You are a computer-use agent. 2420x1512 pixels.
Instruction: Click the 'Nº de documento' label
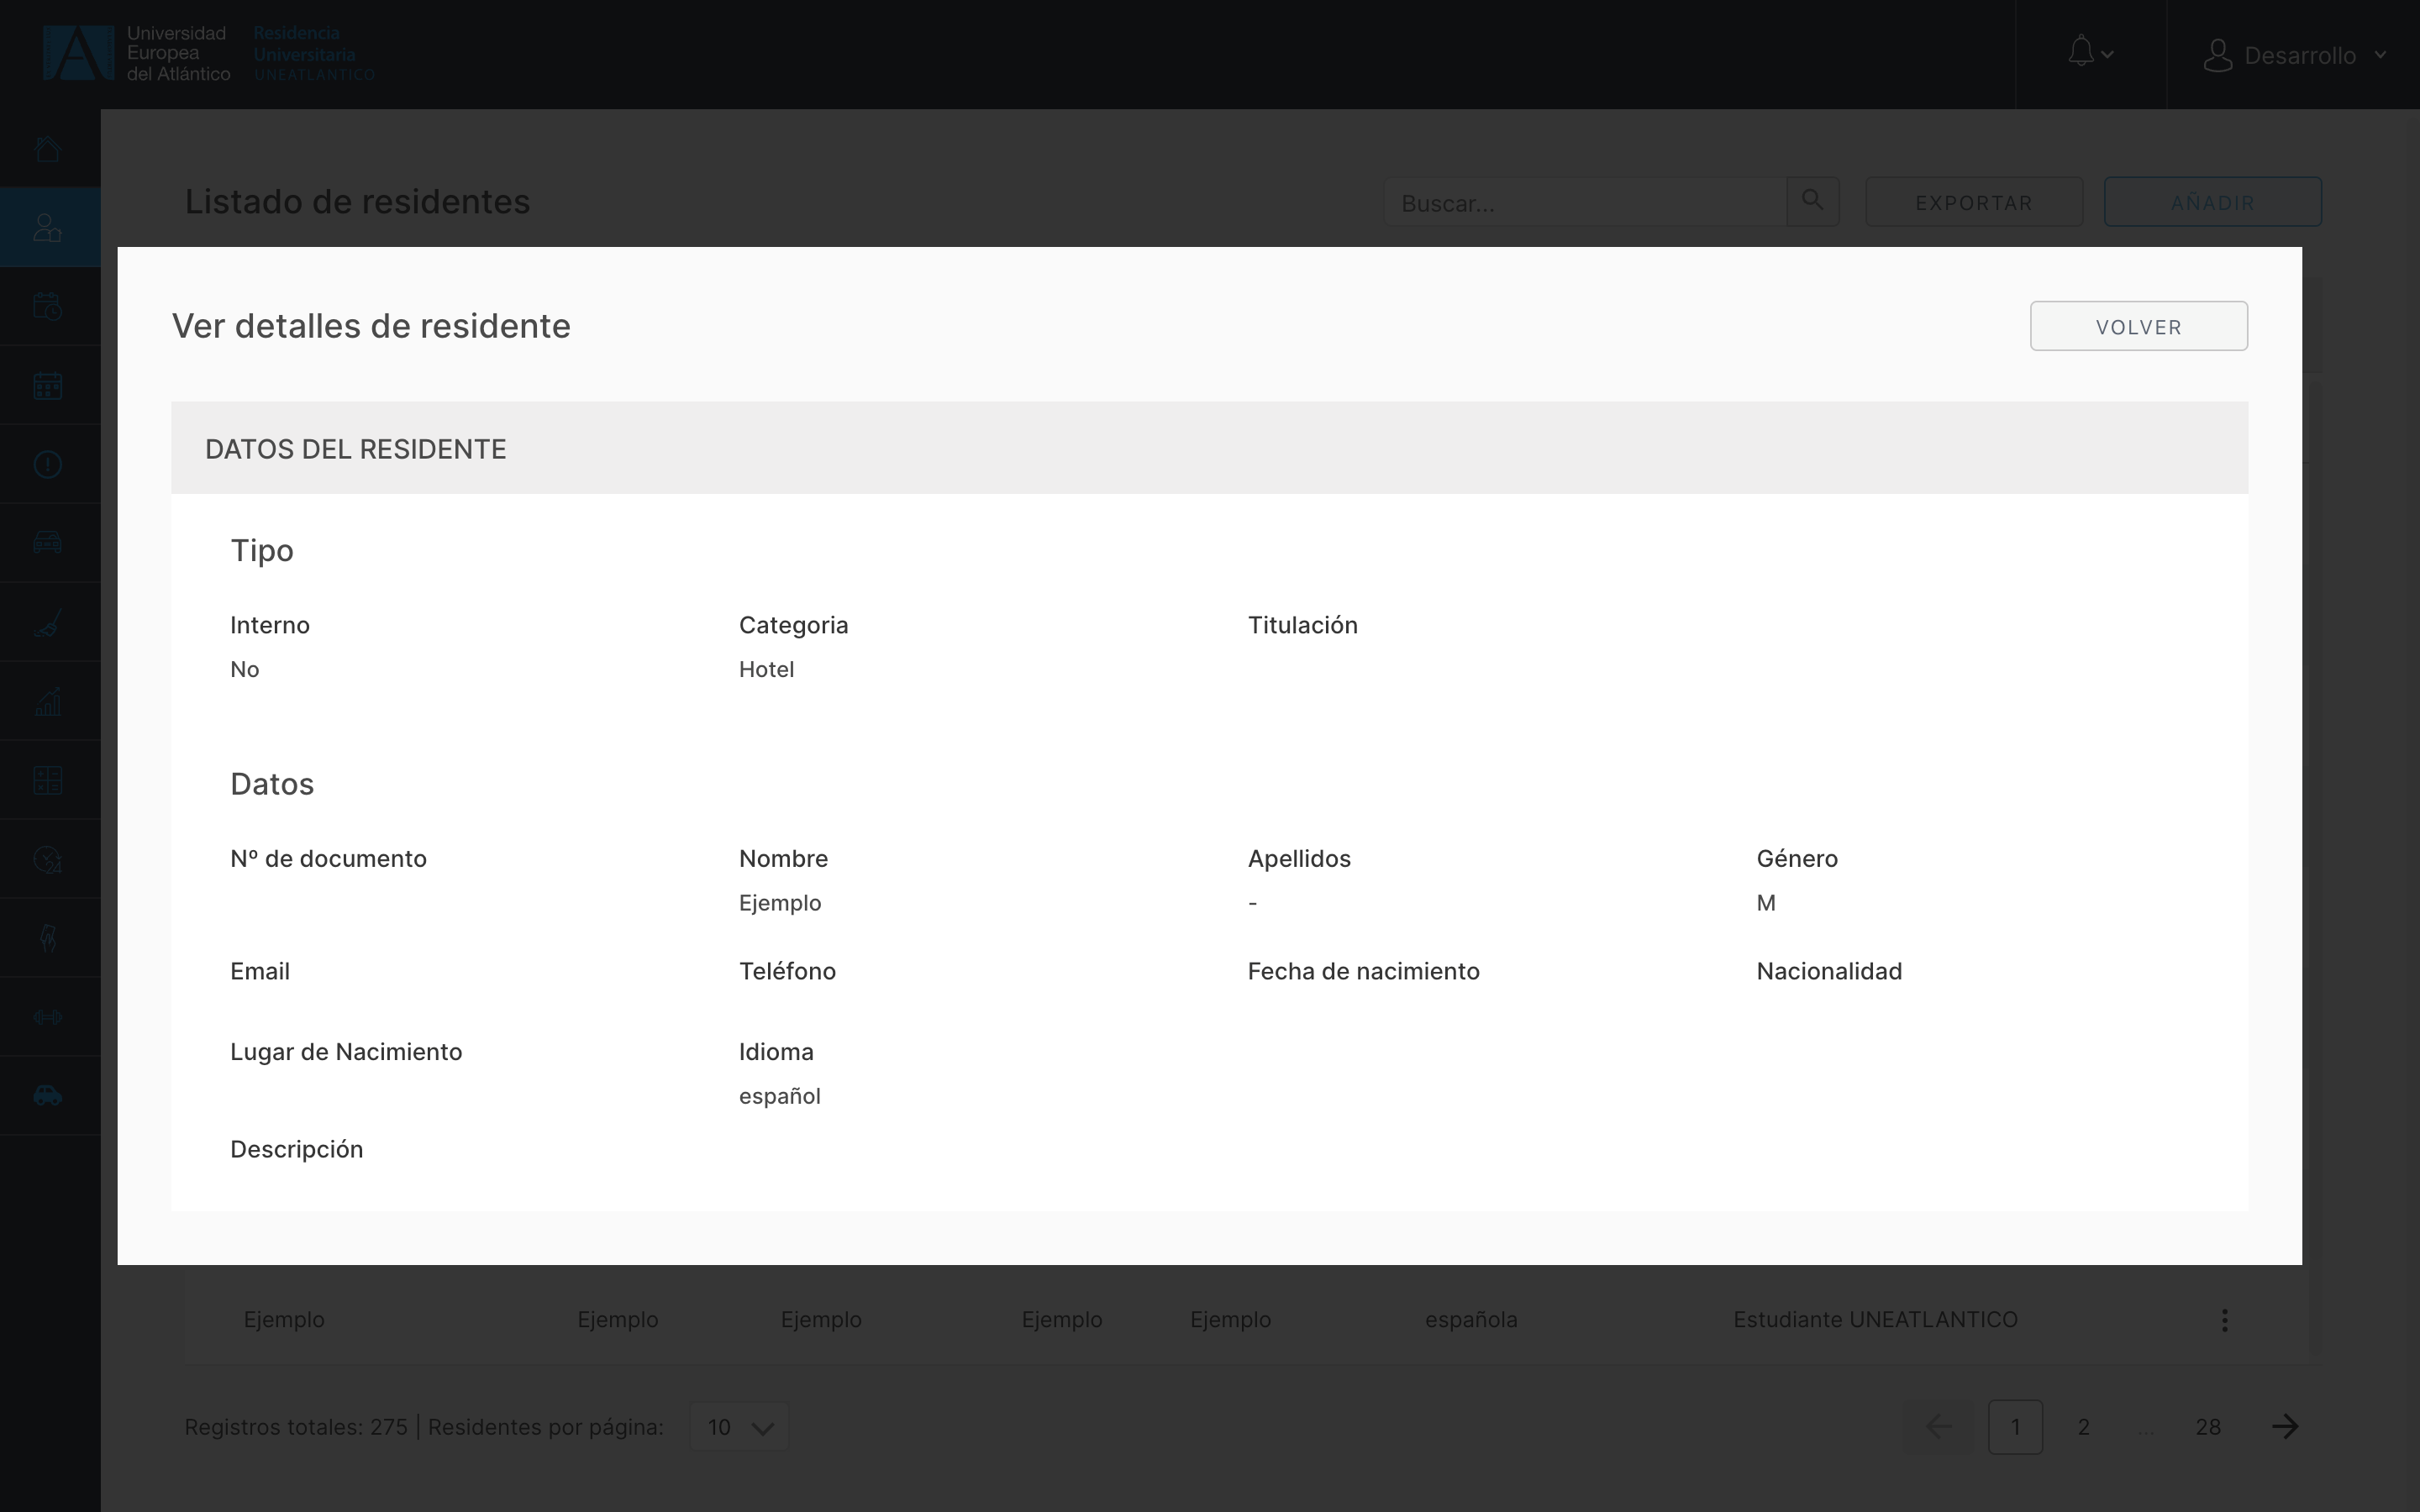[x=328, y=859]
